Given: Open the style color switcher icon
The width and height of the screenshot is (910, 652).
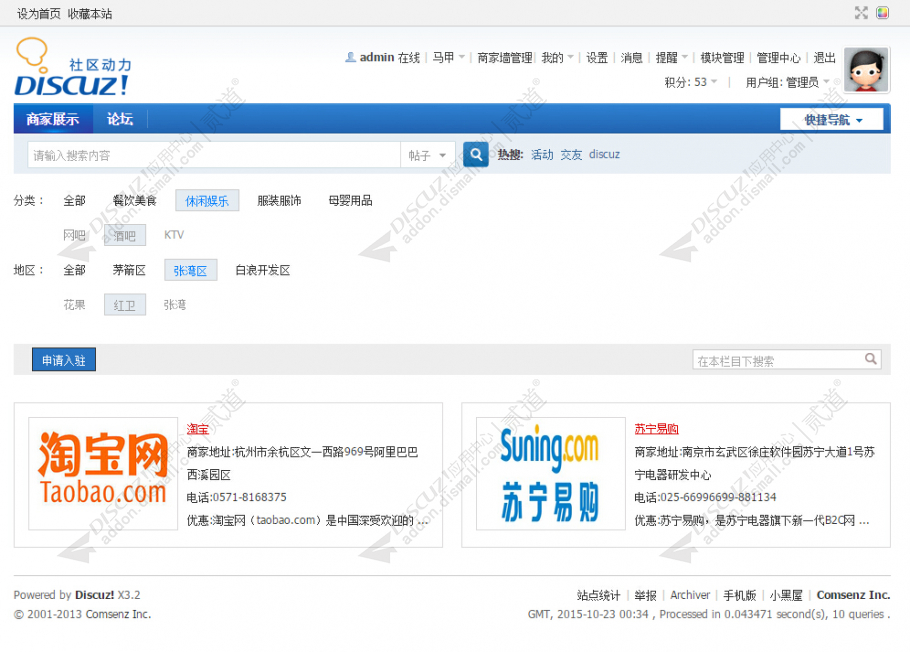Looking at the screenshot, I should click(x=882, y=13).
